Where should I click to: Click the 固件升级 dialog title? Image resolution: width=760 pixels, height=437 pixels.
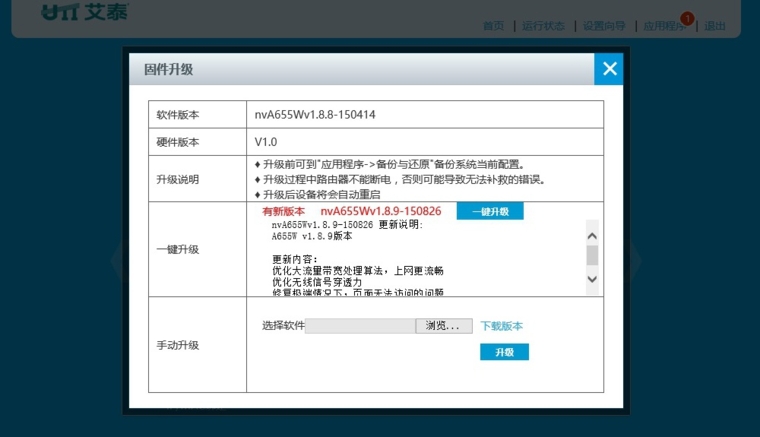[169, 70]
